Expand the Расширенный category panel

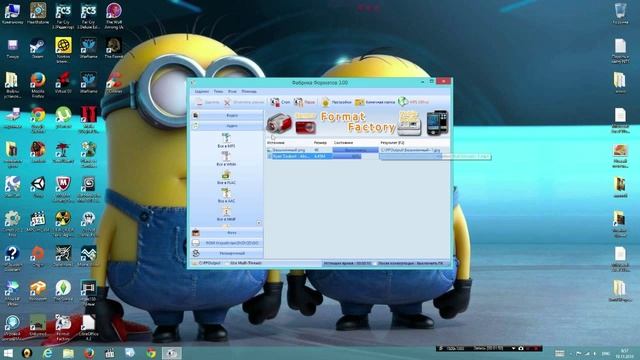point(227,253)
